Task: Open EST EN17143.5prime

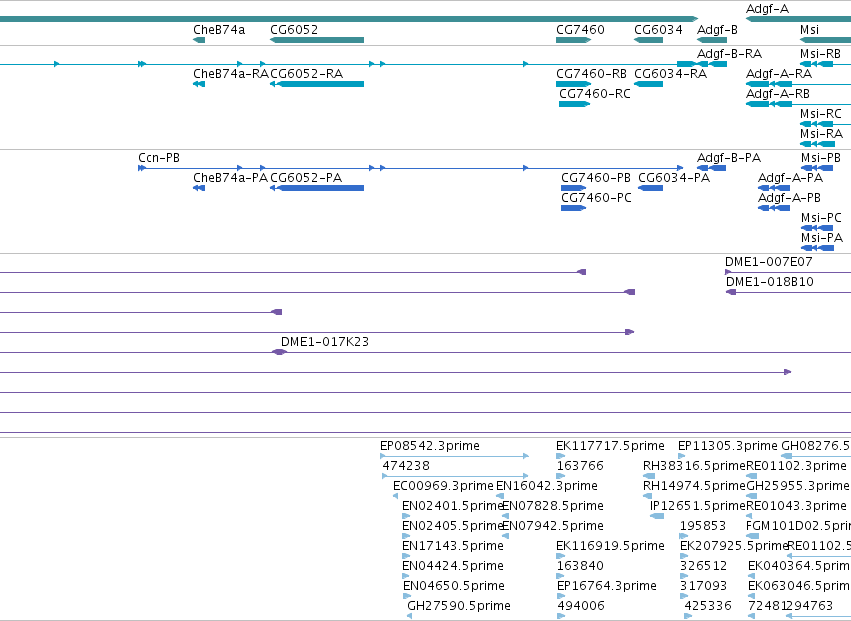Action: click(x=453, y=546)
